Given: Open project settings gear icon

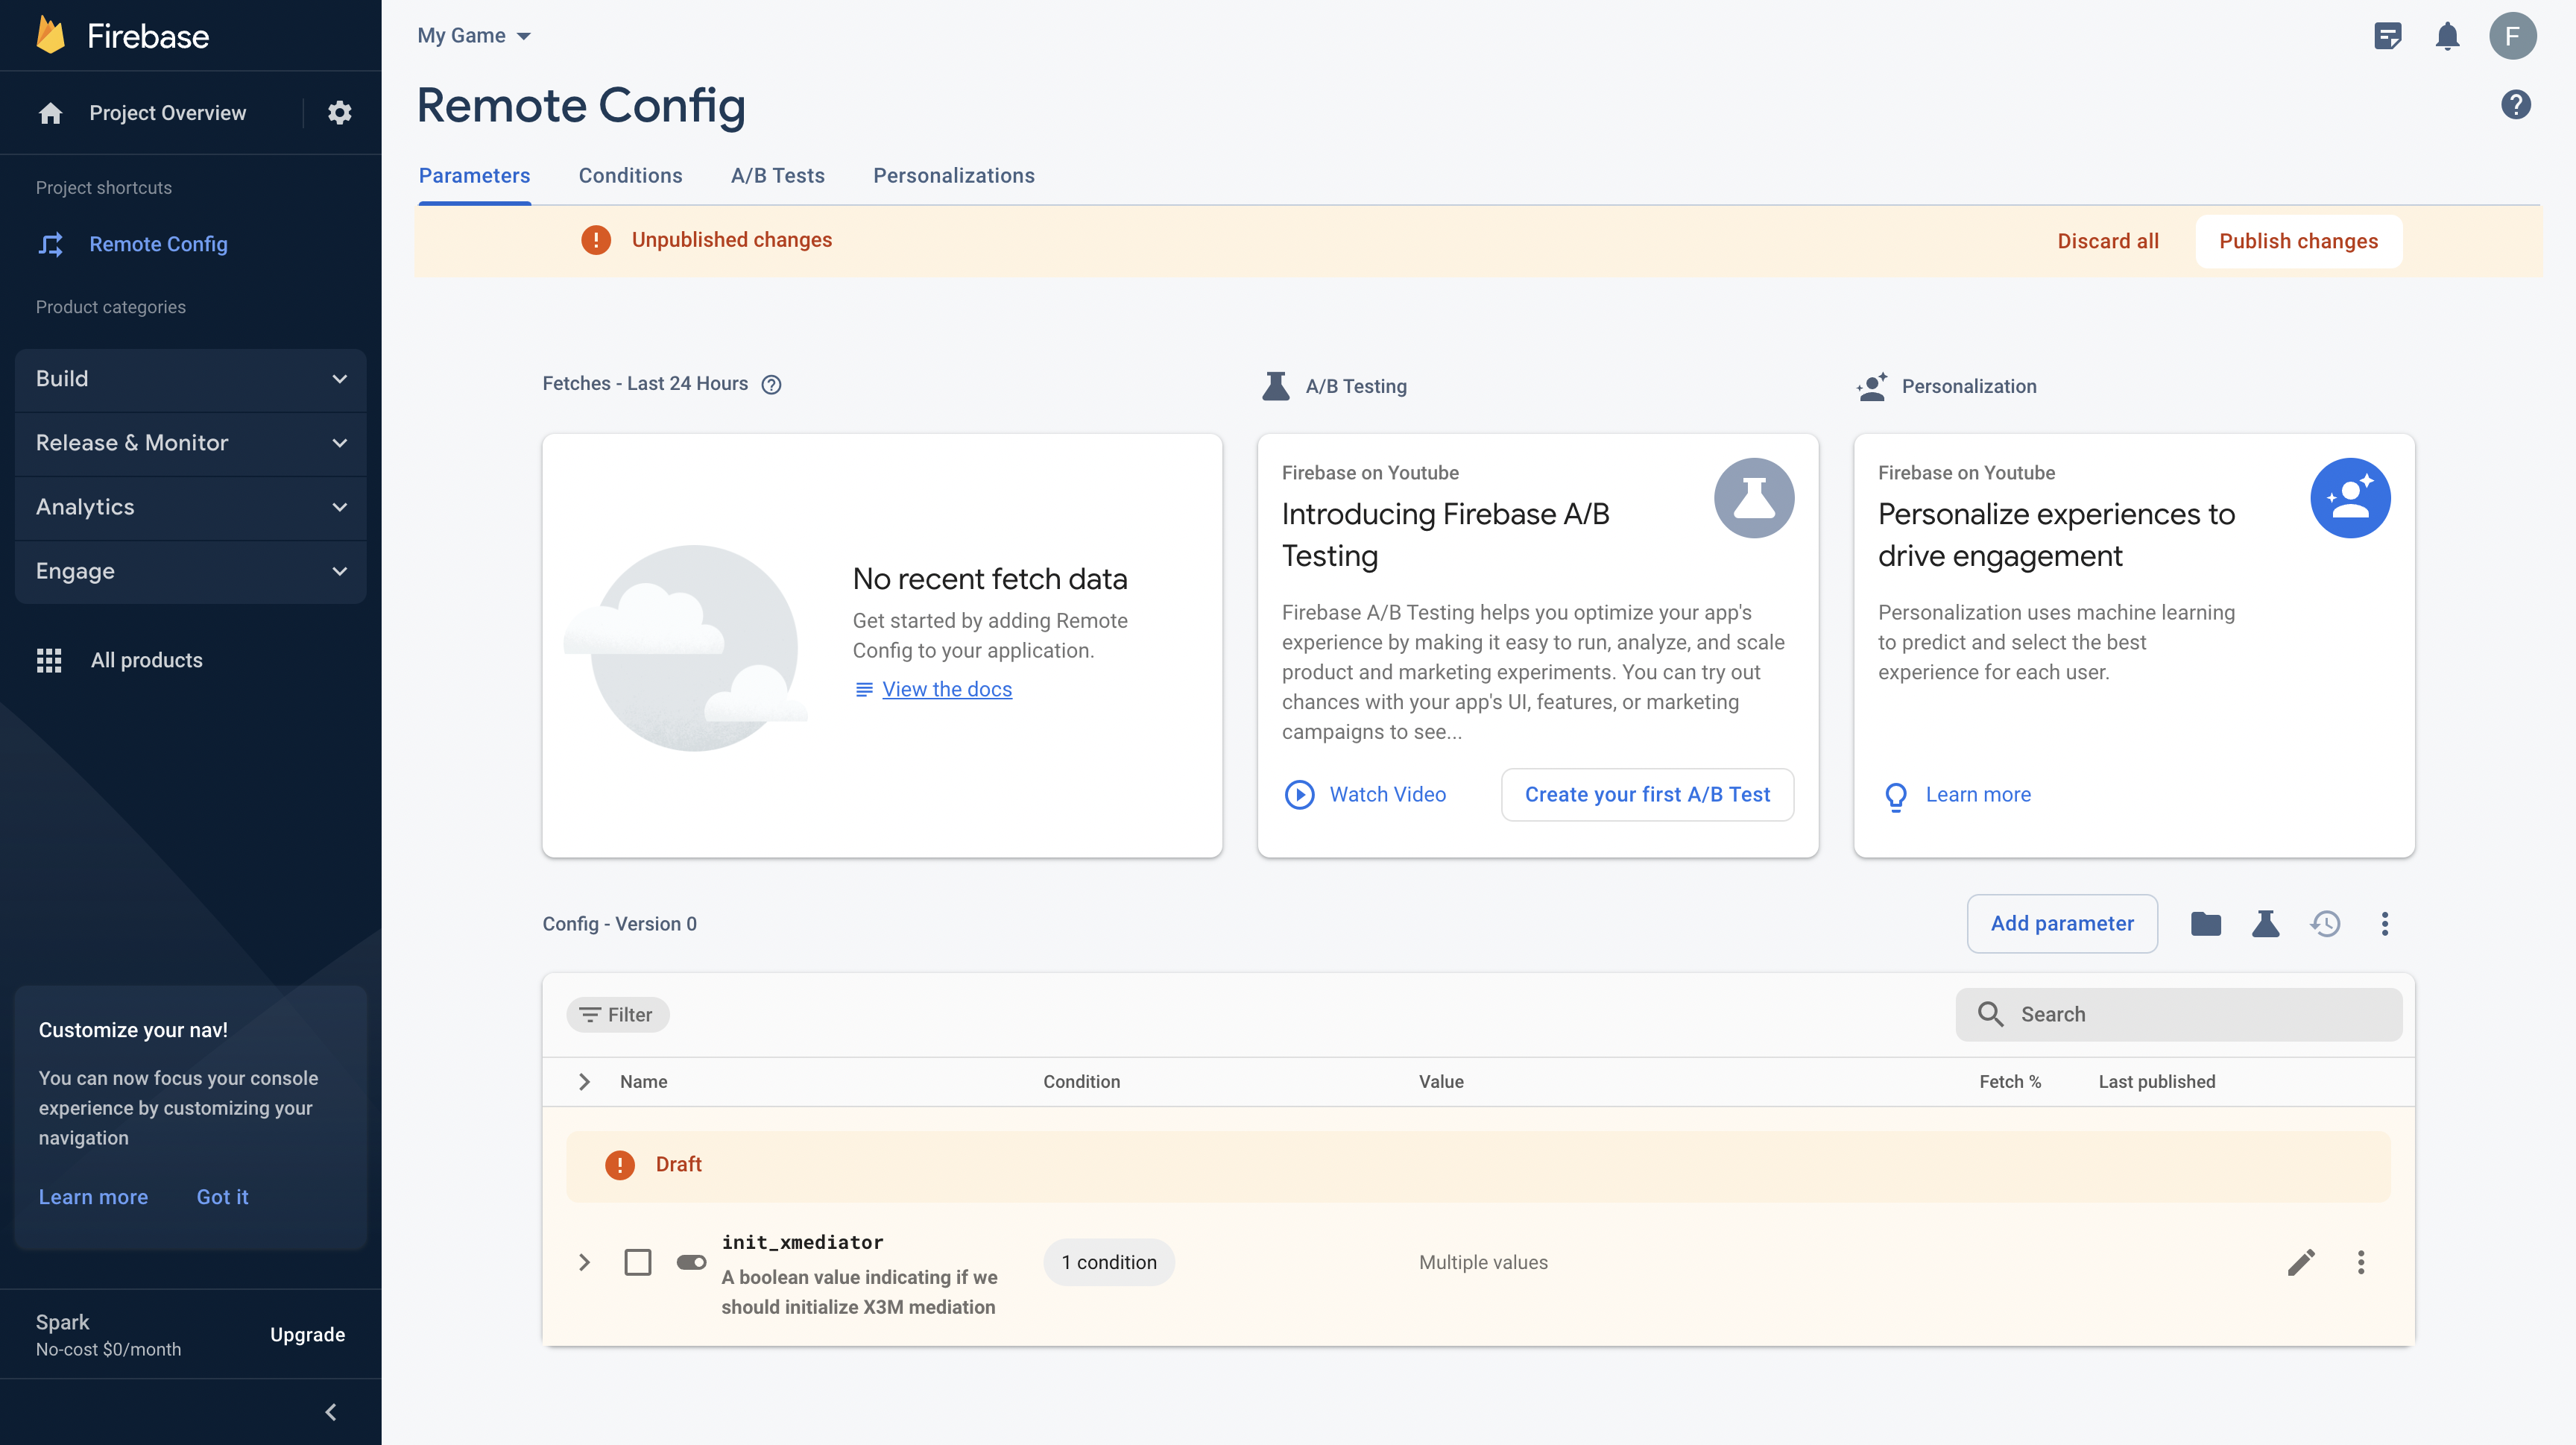Looking at the screenshot, I should pyautogui.click(x=340, y=113).
